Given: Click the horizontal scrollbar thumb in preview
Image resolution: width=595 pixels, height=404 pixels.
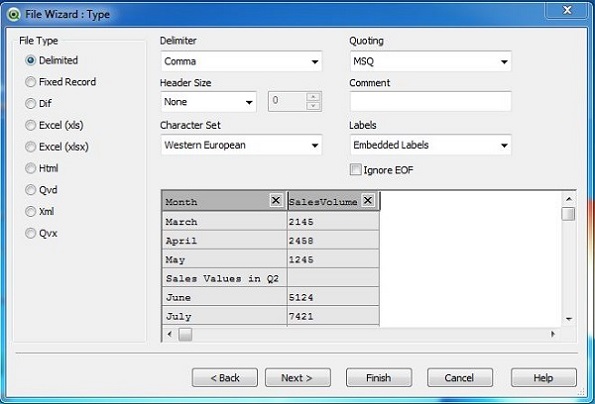Looking at the screenshot, I should tap(185, 334).
